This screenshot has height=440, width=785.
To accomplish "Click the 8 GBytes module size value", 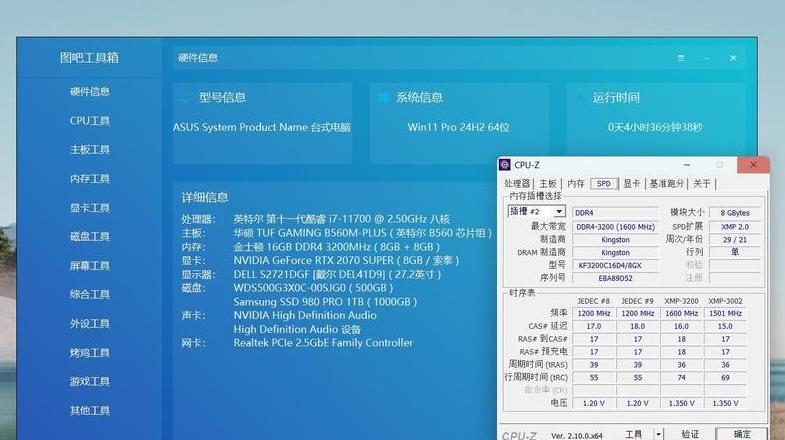I will coord(735,213).
